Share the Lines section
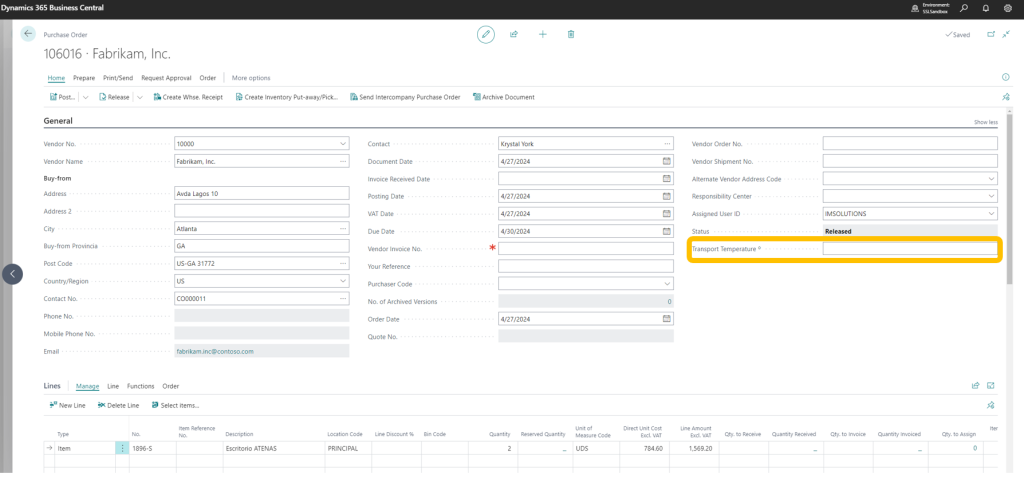This screenshot has height=478, width=1024. pyautogui.click(x=976, y=386)
